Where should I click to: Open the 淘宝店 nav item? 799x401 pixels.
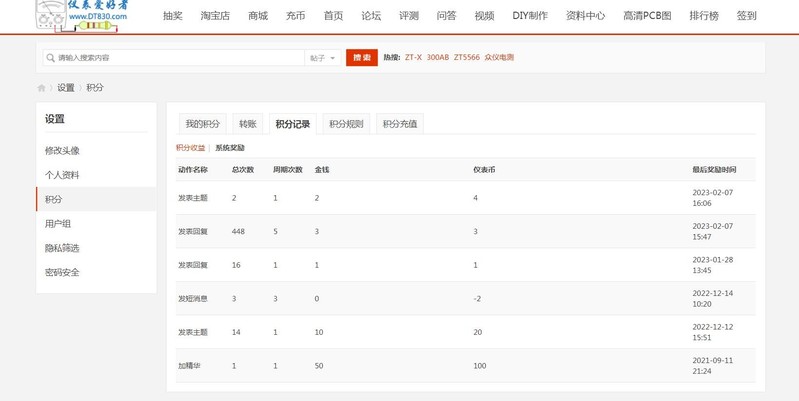(x=215, y=16)
